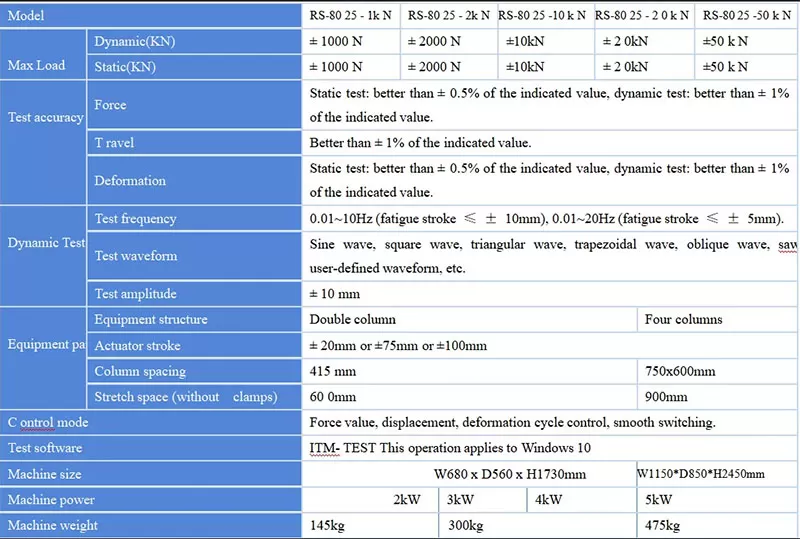Select model "RS-80 25 - 2k N"
The image size is (800, 539).
click(x=448, y=16)
